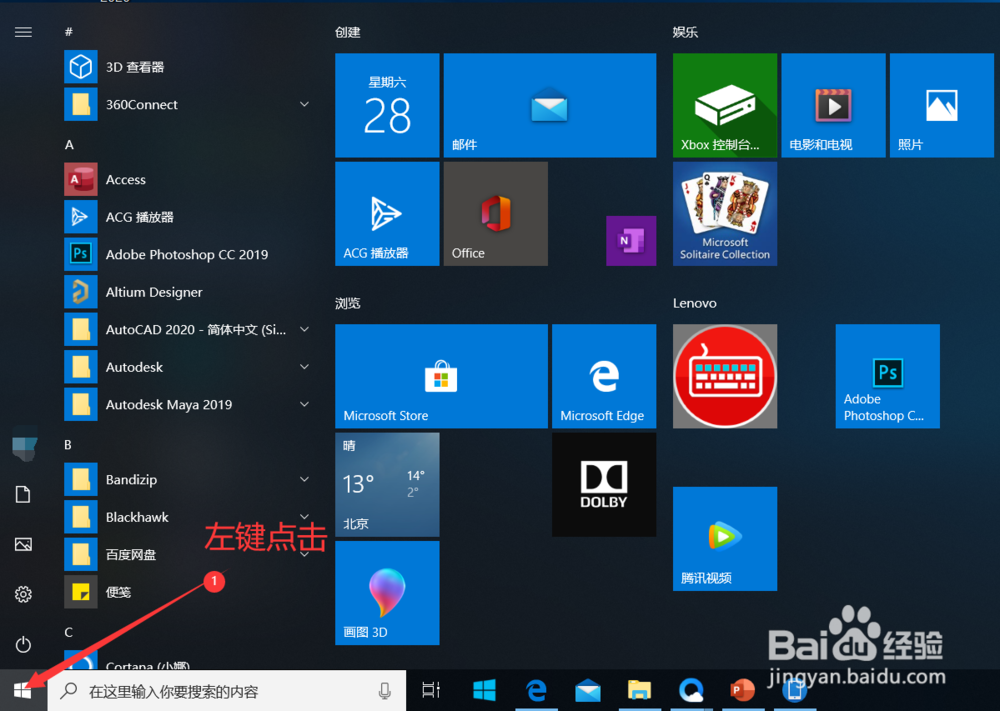Open Documents icon in left rail
Viewport: 1000px width, 711px height.
[23, 494]
